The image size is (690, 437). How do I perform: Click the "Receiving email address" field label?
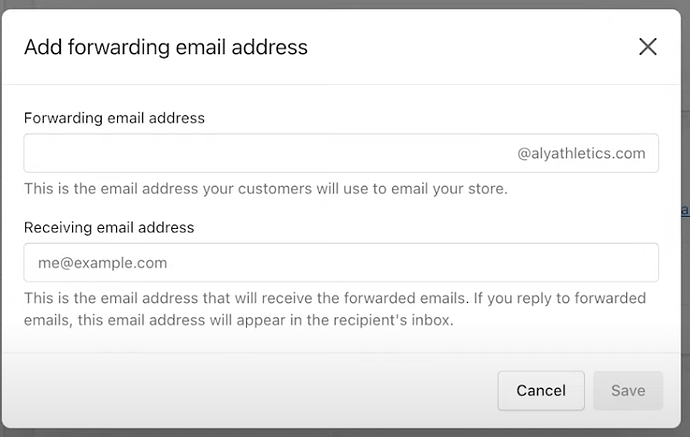click(109, 227)
